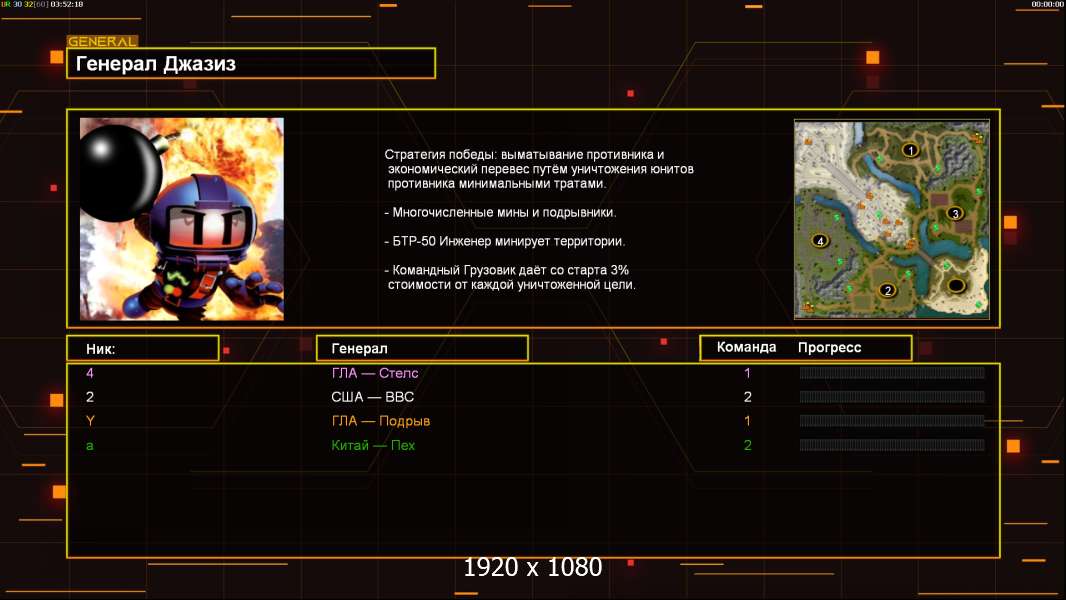Select player nickname 4
Screen dimensions: 1066x600
point(90,373)
